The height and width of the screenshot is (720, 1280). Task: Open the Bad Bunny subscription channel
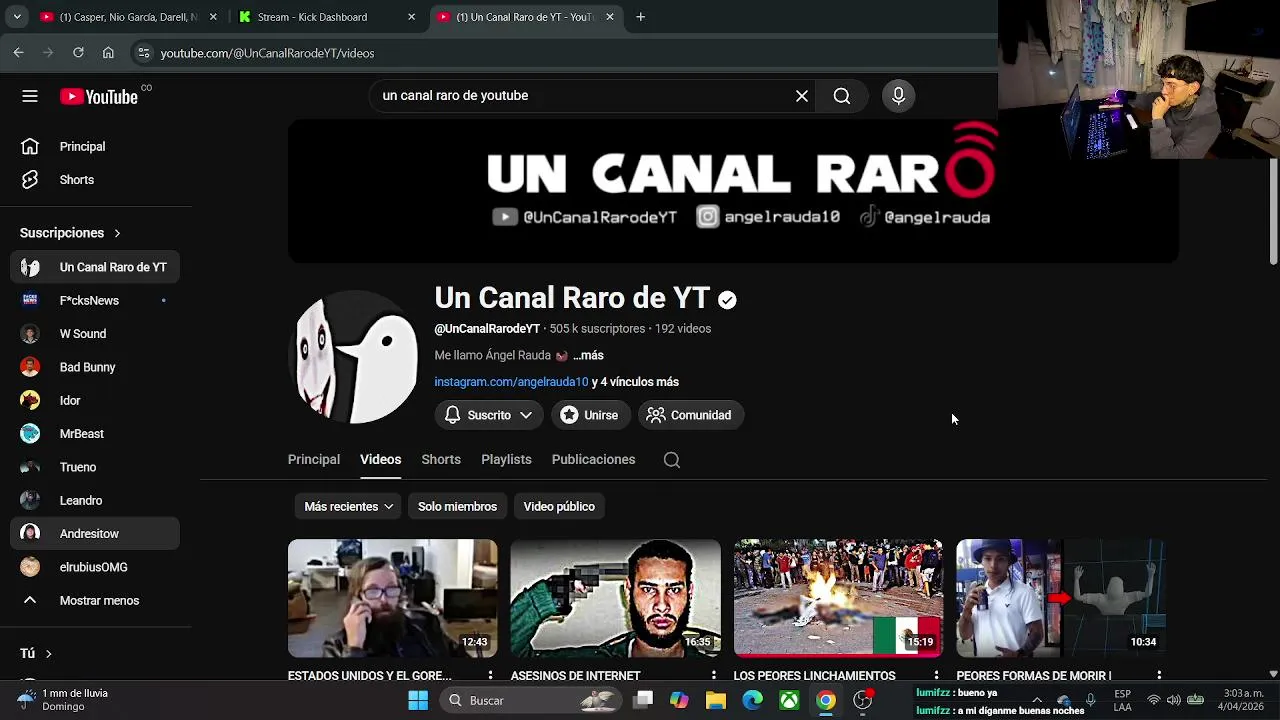(95, 368)
